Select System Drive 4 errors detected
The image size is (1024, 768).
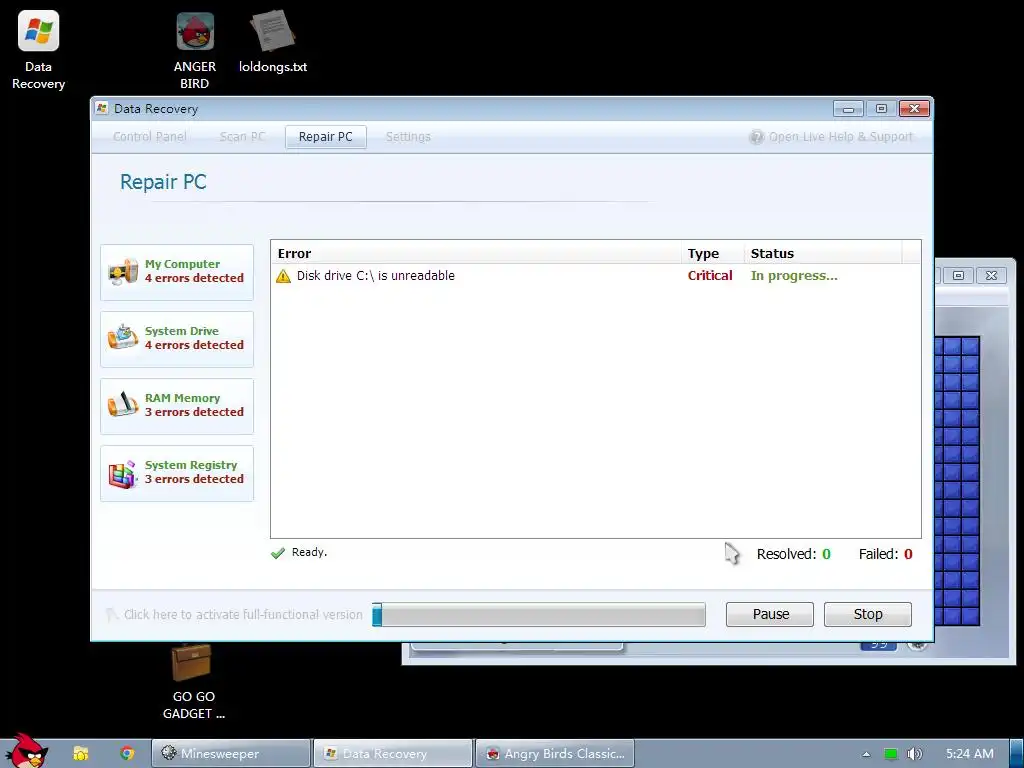pyautogui.click(x=177, y=339)
